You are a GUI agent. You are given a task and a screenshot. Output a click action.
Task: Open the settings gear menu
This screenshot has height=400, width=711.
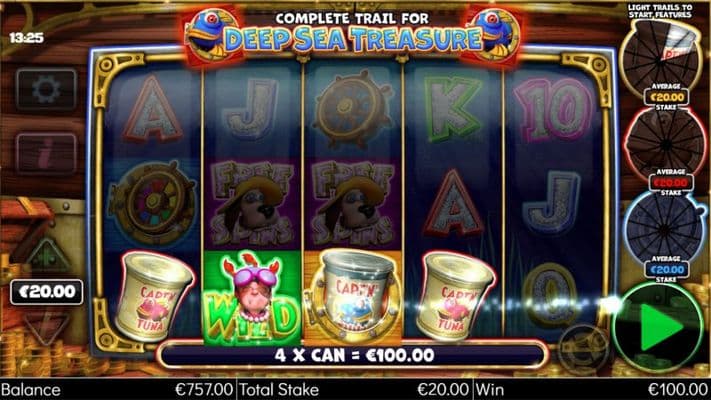pos(46,89)
